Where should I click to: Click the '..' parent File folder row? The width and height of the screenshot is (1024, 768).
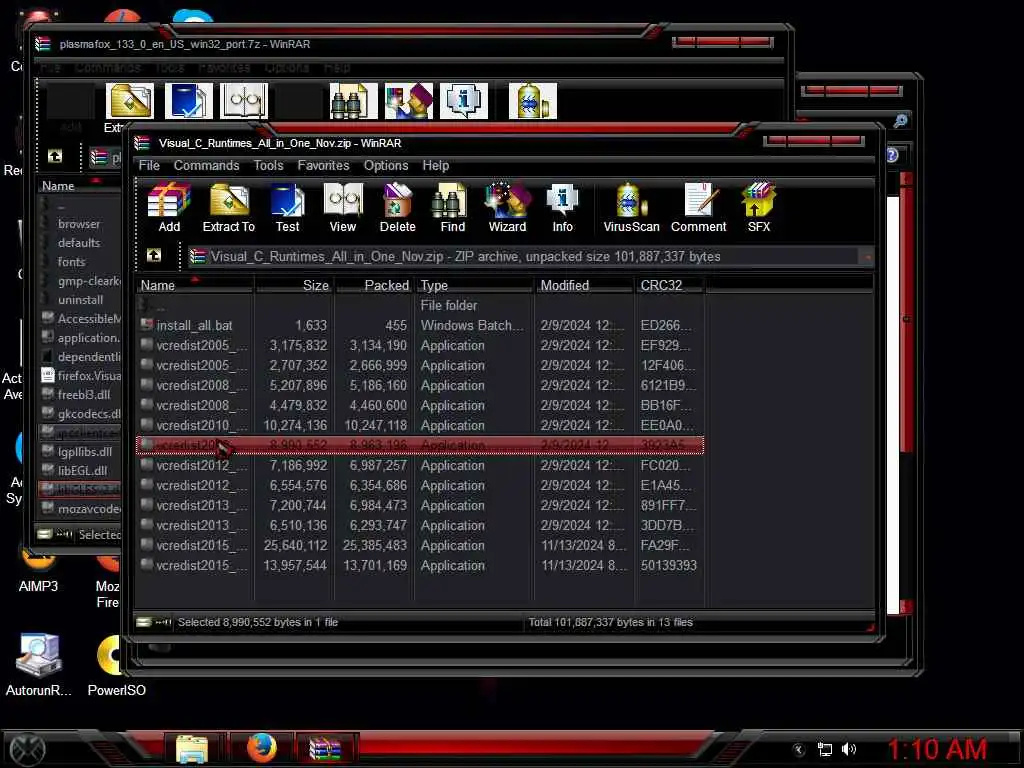[x=420, y=306]
